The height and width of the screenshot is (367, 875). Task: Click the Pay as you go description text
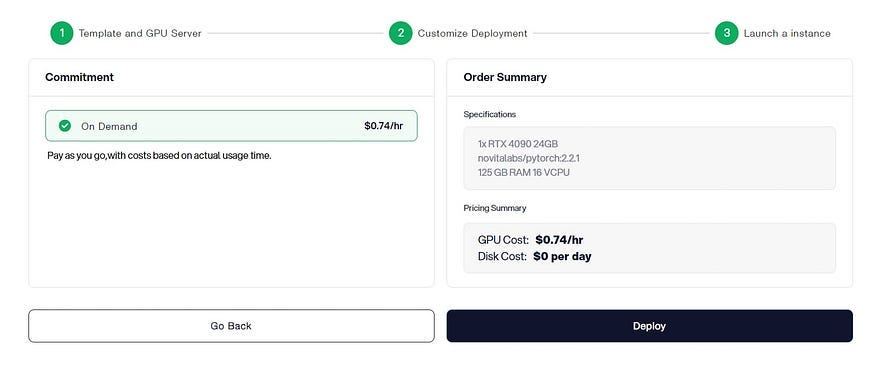pos(160,156)
